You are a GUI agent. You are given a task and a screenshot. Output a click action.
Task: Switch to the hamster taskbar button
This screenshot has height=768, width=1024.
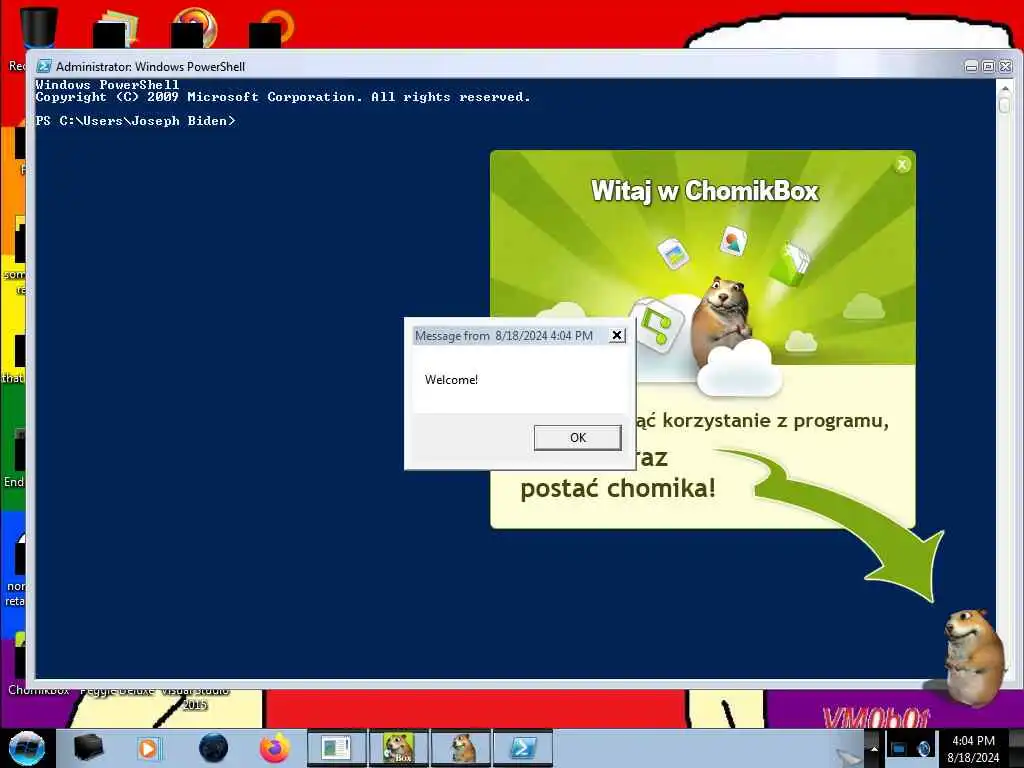pos(460,748)
